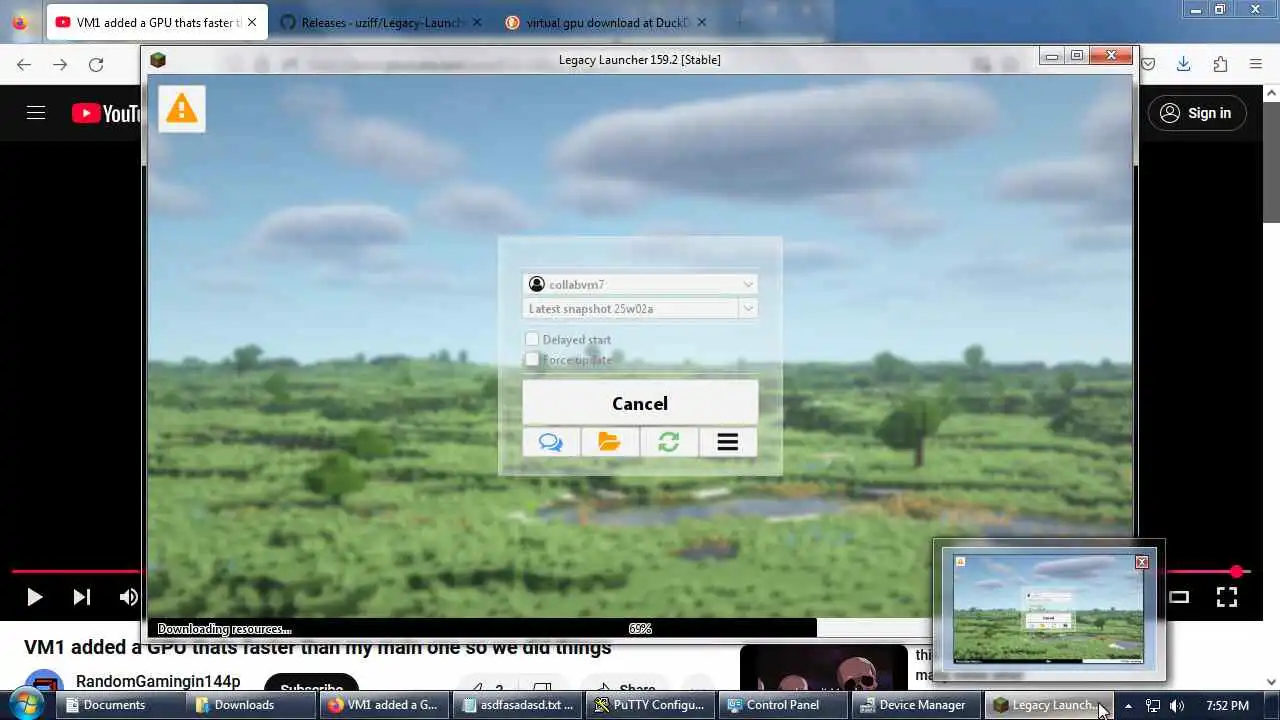This screenshot has height=720, width=1280.
Task: Subscribe to the YouTube channel
Action: click(311, 684)
